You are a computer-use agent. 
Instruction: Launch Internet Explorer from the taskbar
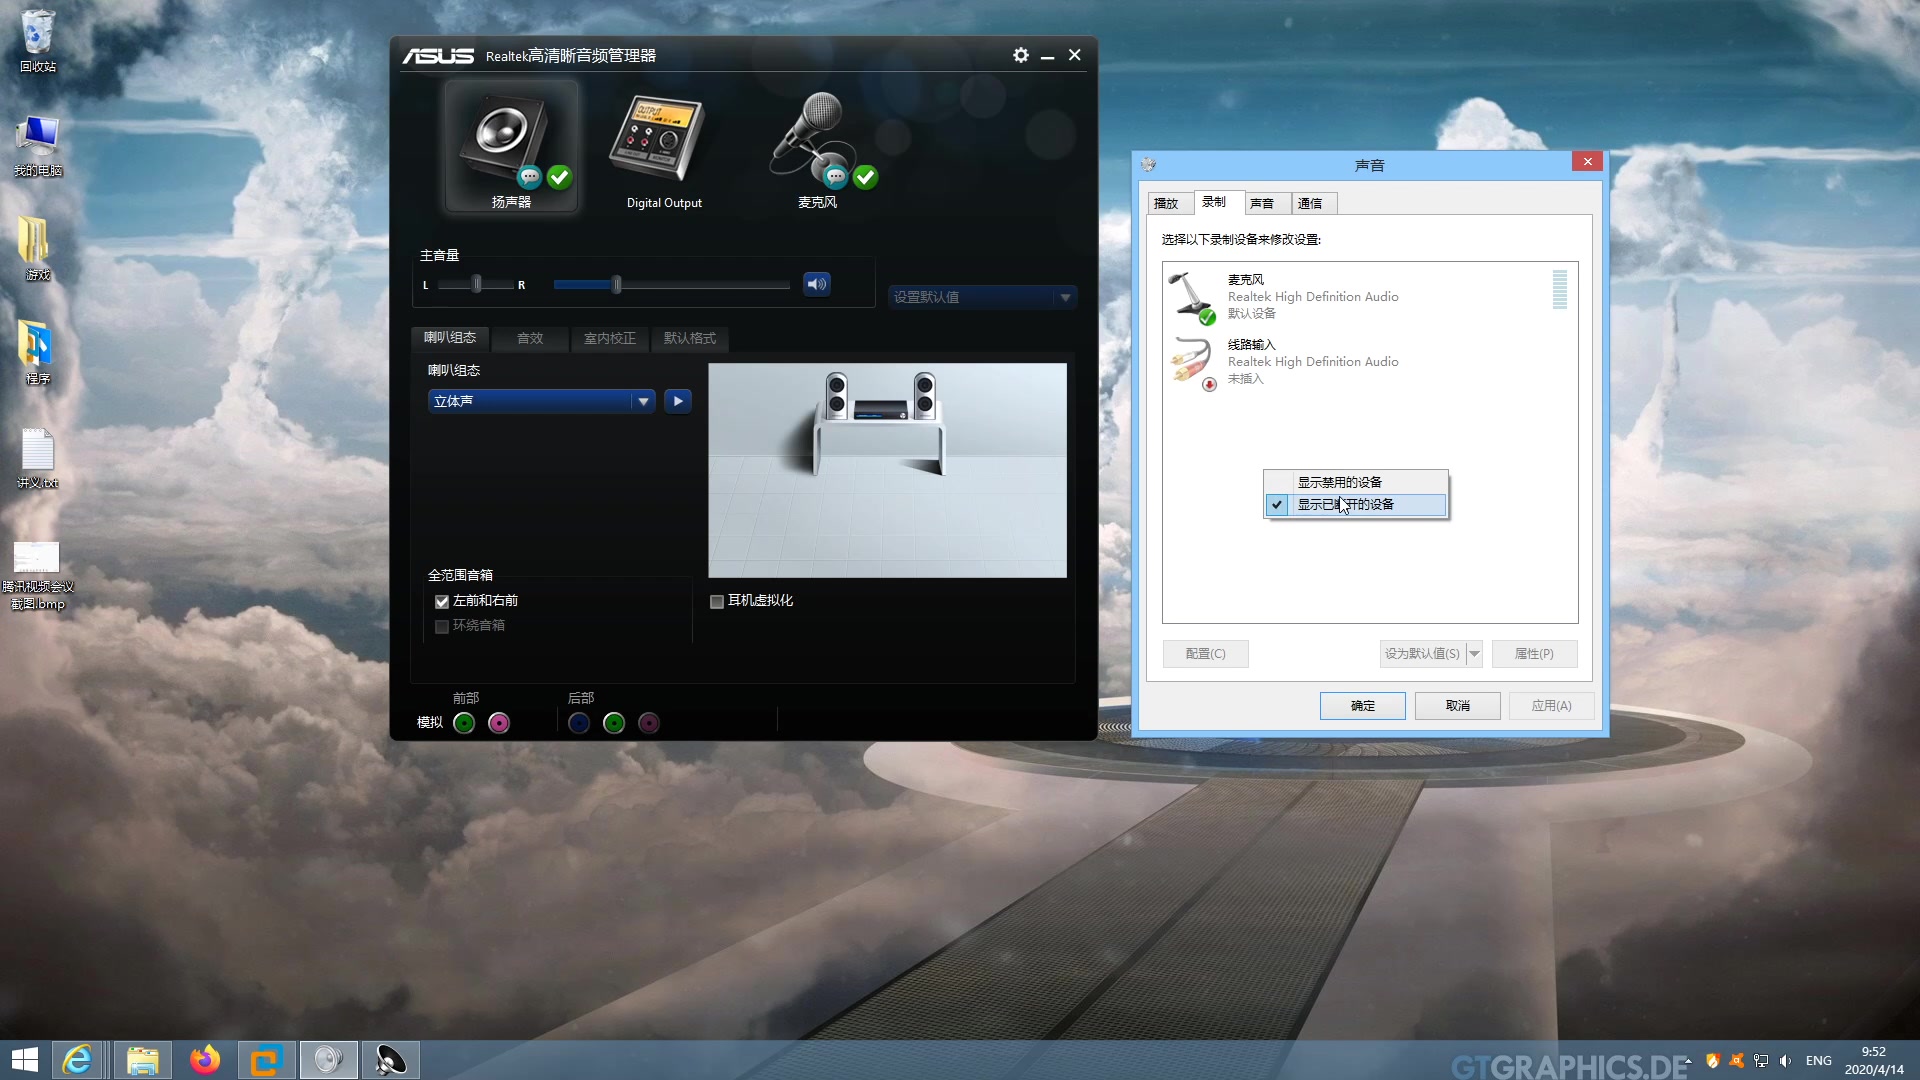click(78, 1060)
